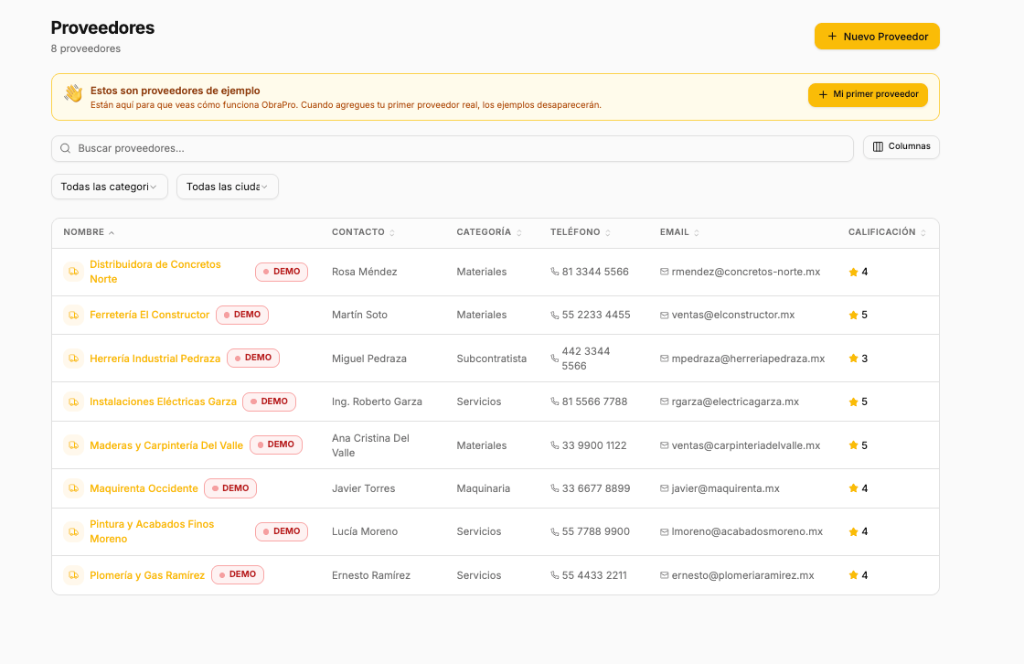The height and width of the screenshot is (664, 1024).
Task: Open the Ferretería El Constructor supplier link
Action: coord(150,315)
